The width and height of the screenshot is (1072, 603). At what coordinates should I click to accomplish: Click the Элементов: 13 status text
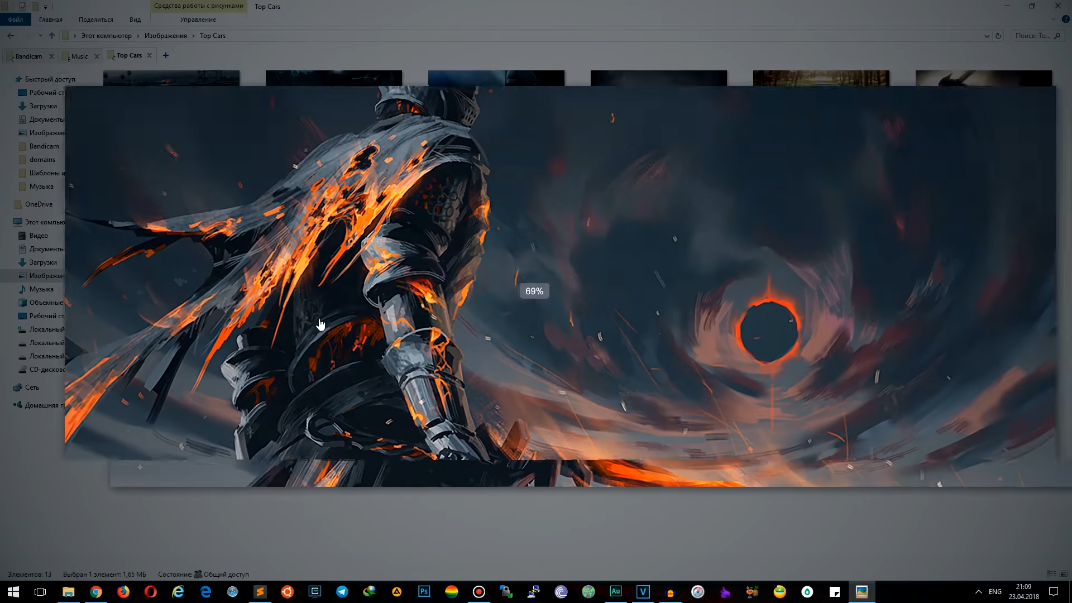point(29,574)
